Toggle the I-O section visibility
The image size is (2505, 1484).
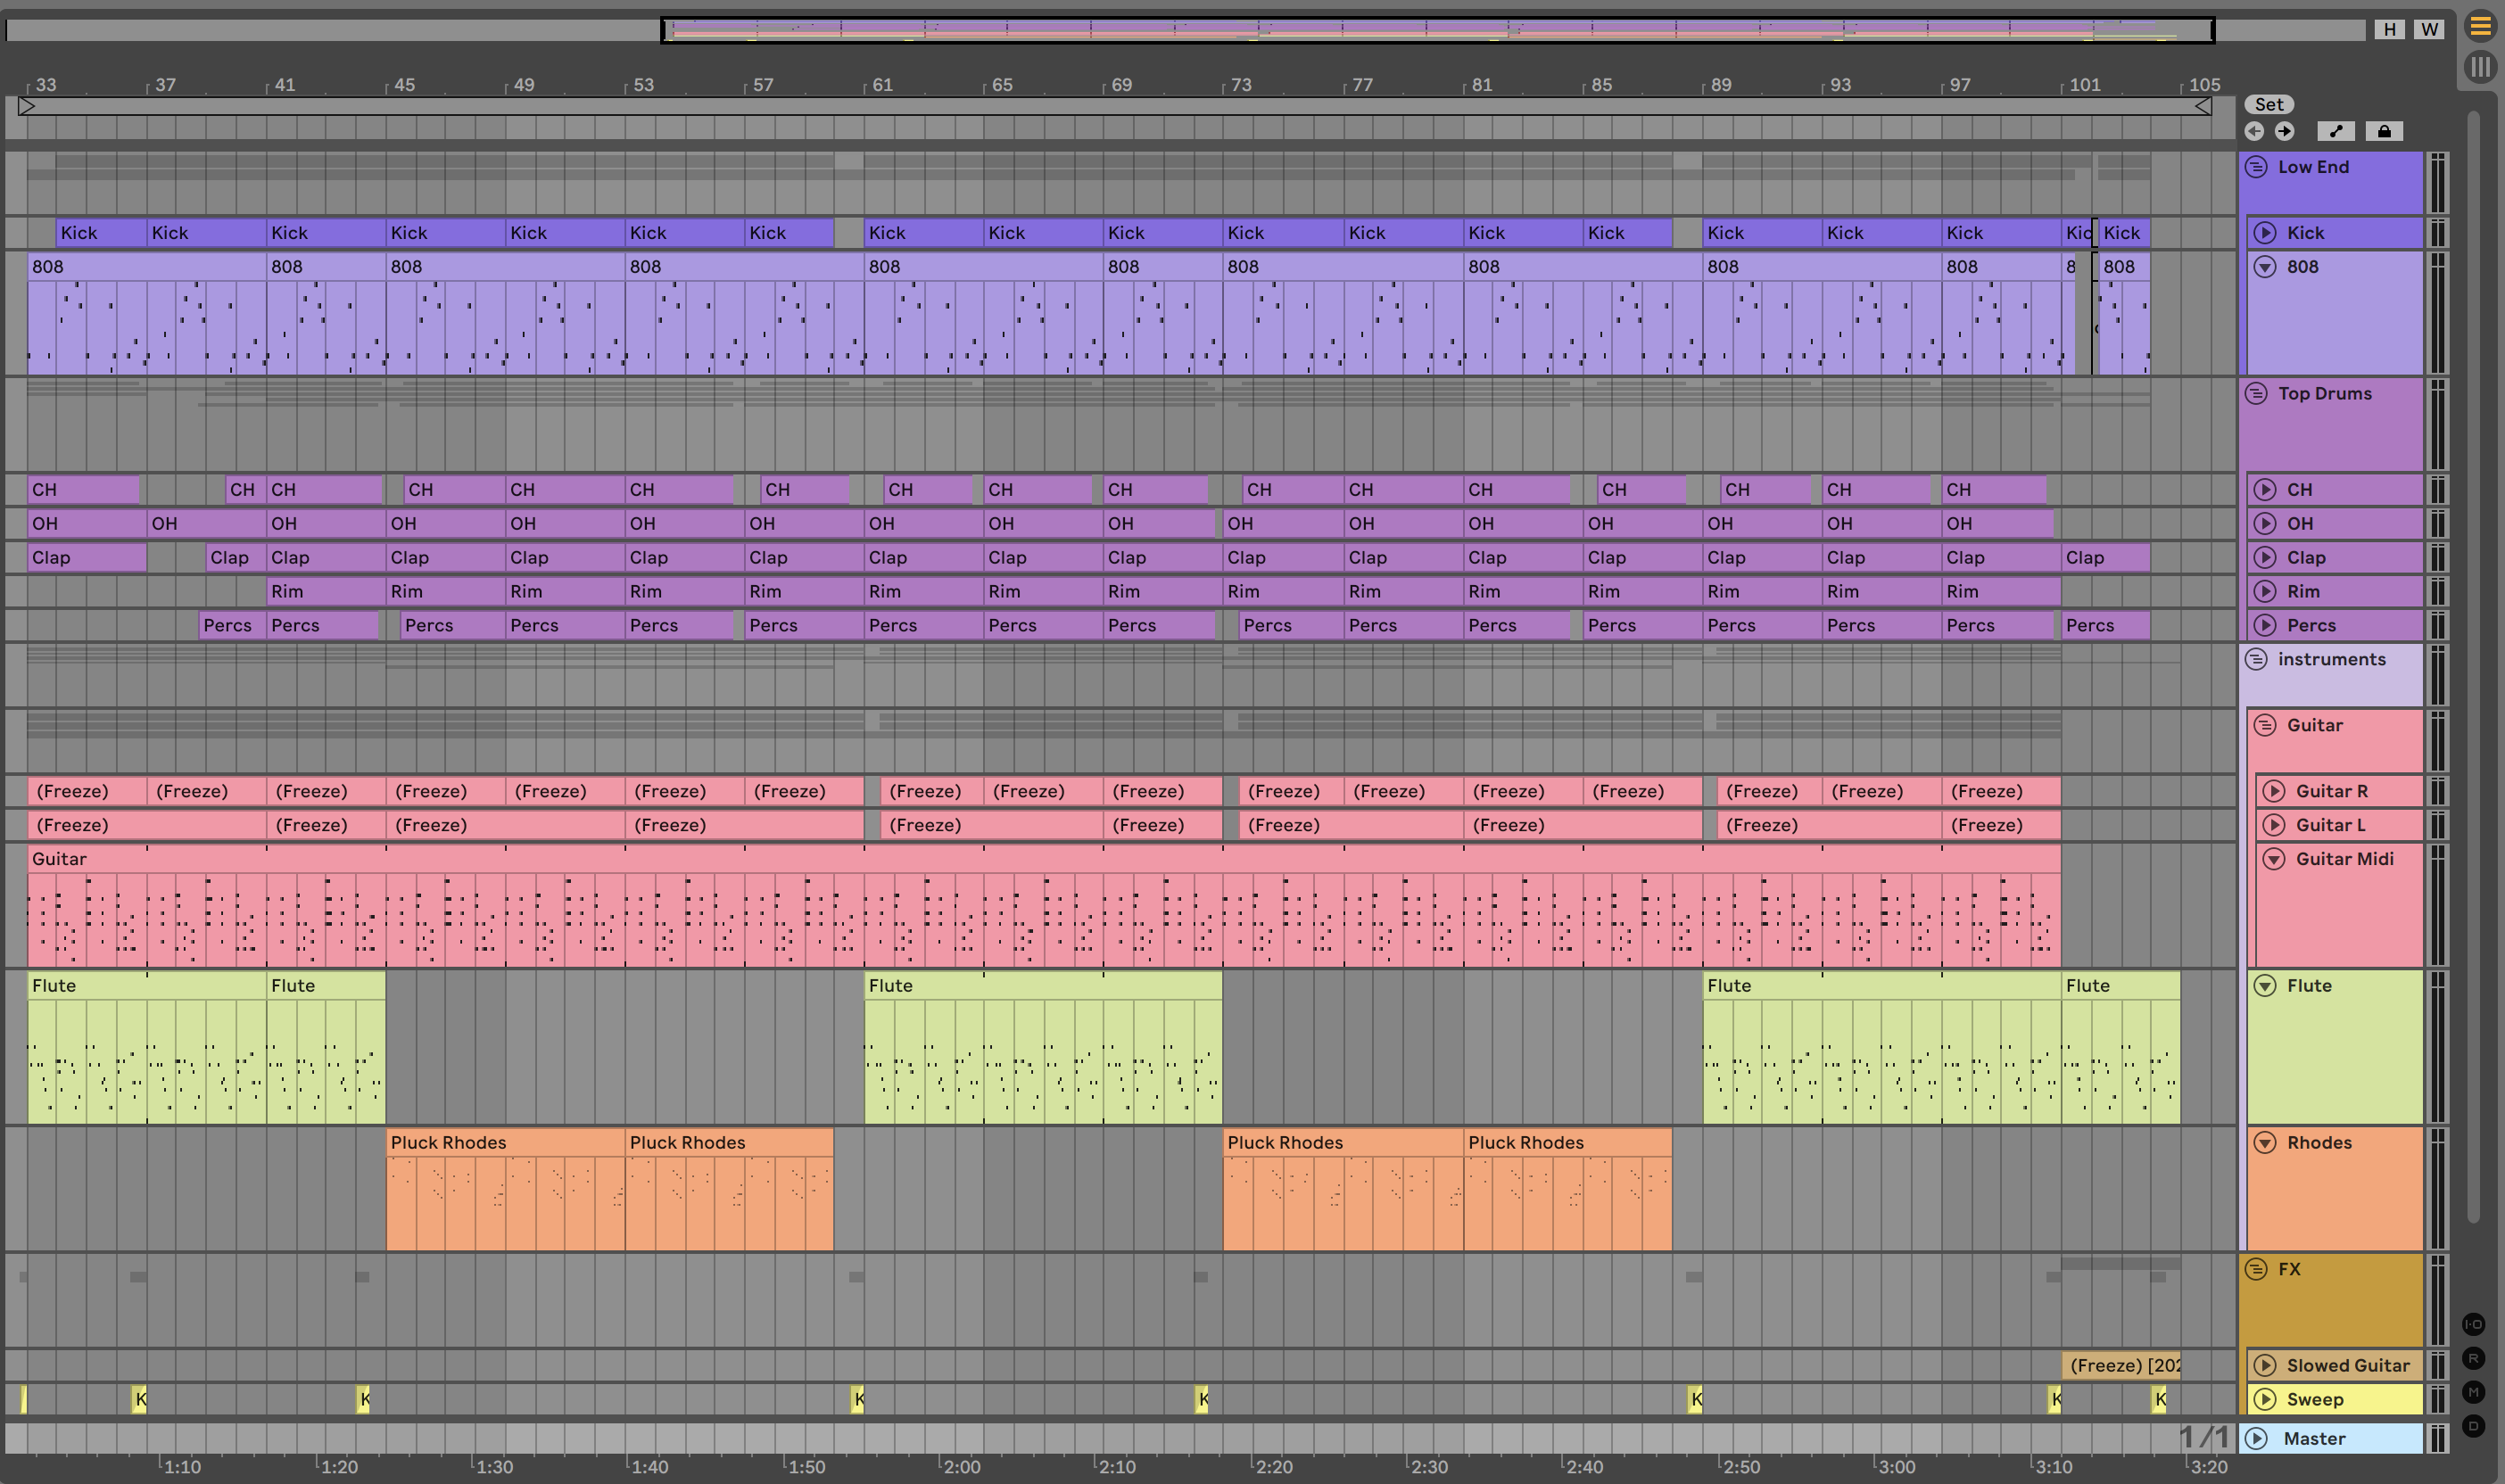pos(2473,1324)
